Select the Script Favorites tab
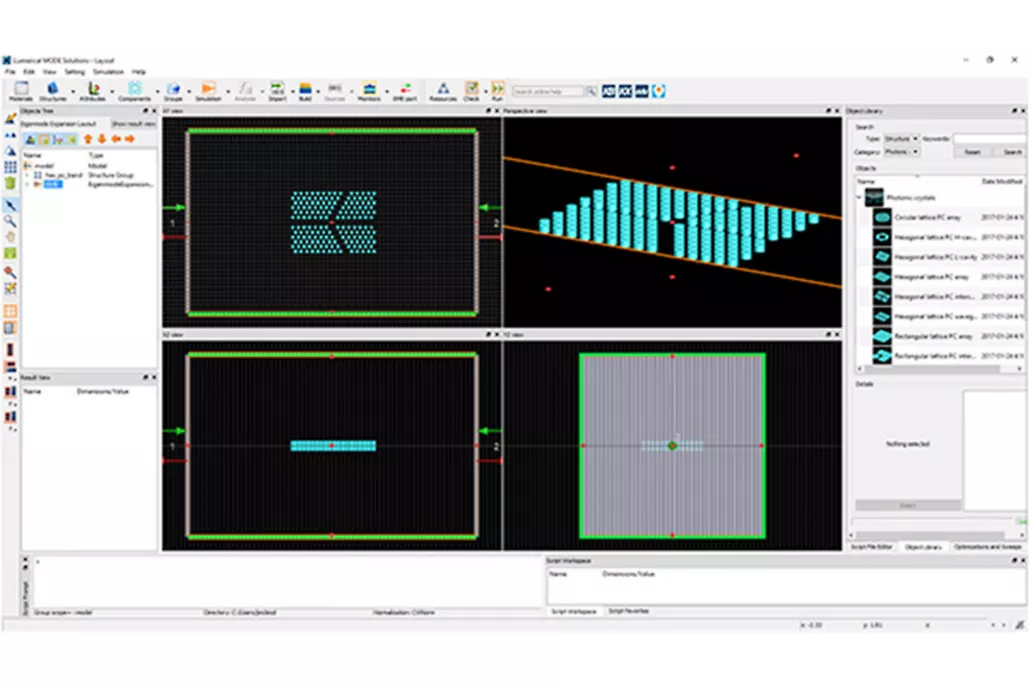 (629, 610)
